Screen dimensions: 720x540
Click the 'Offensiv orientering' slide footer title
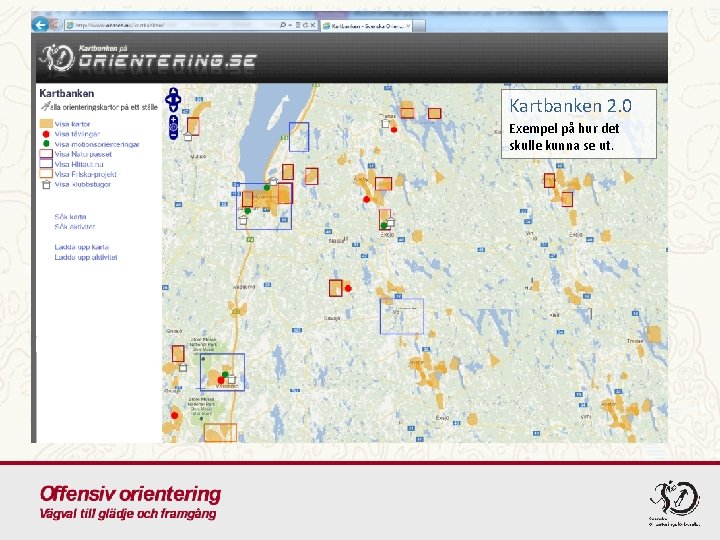click(x=130, y=494)
